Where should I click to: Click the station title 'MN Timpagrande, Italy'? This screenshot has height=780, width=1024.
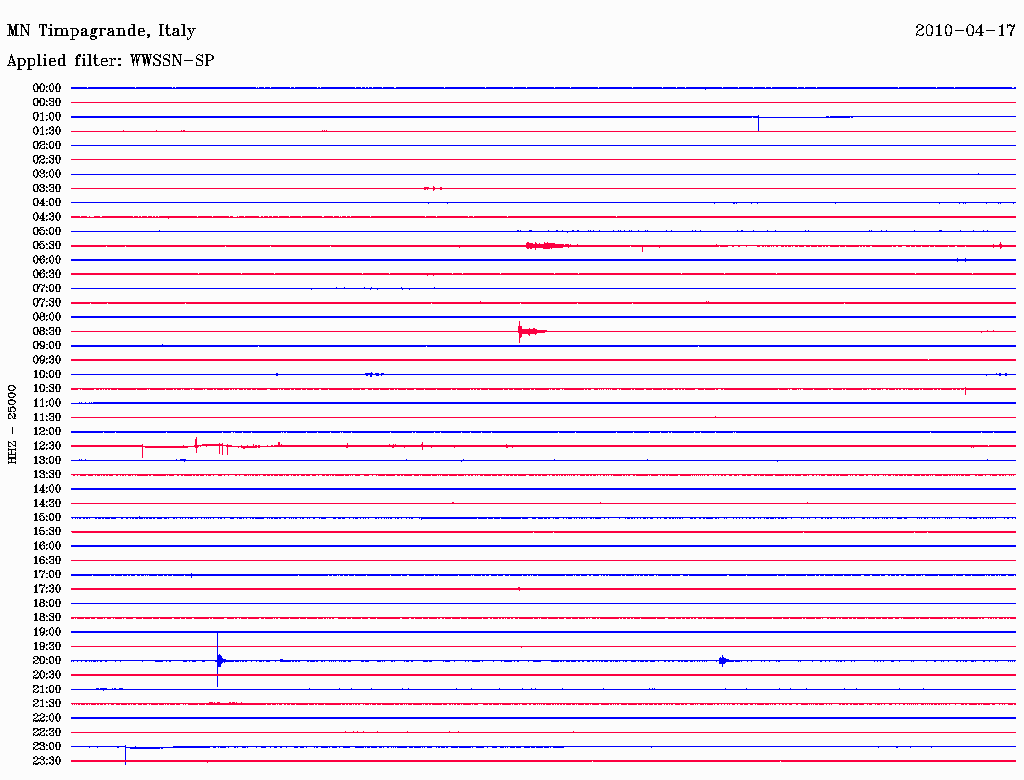pyautogui.click(x=101, y=31)
